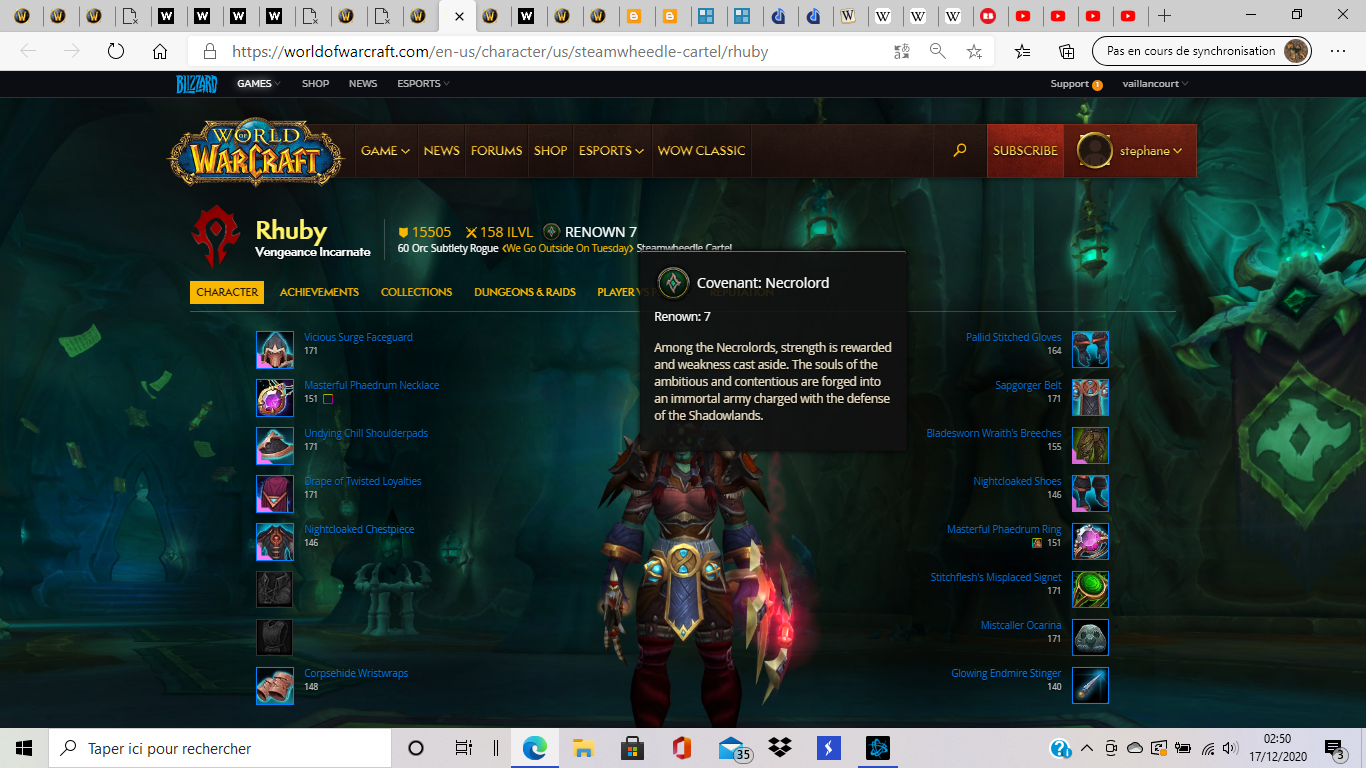
Task: Open the DUNGEONS & RAIDS tab
Action: [525, 292]
